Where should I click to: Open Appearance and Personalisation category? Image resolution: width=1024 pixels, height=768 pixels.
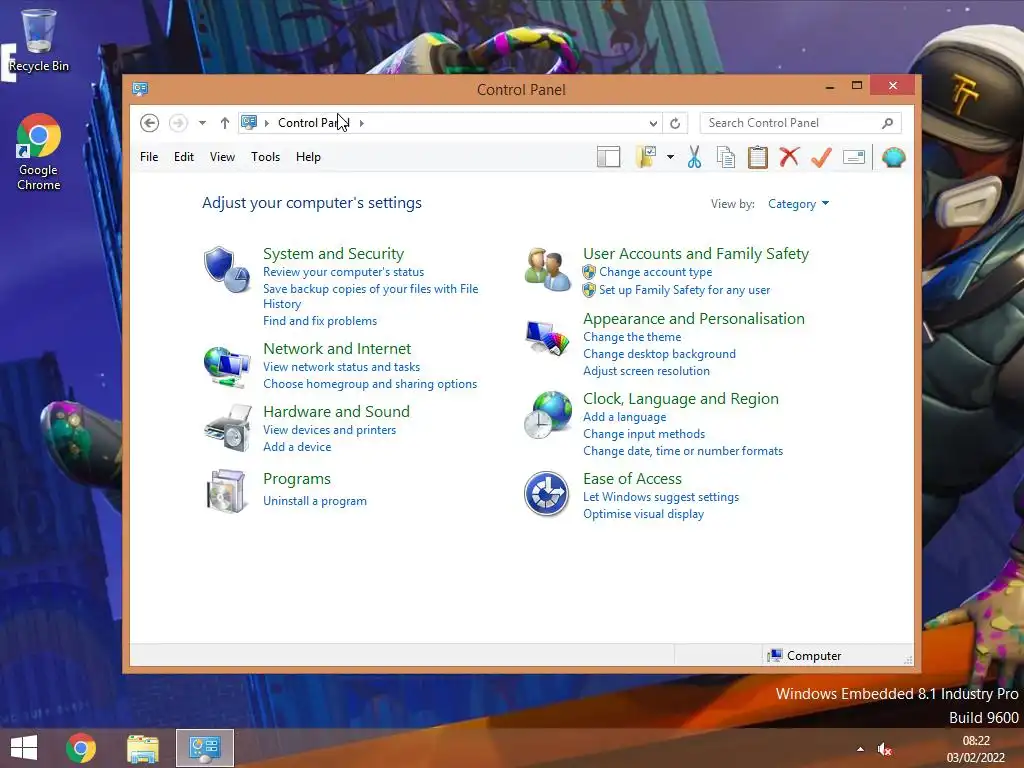(694, 319)
